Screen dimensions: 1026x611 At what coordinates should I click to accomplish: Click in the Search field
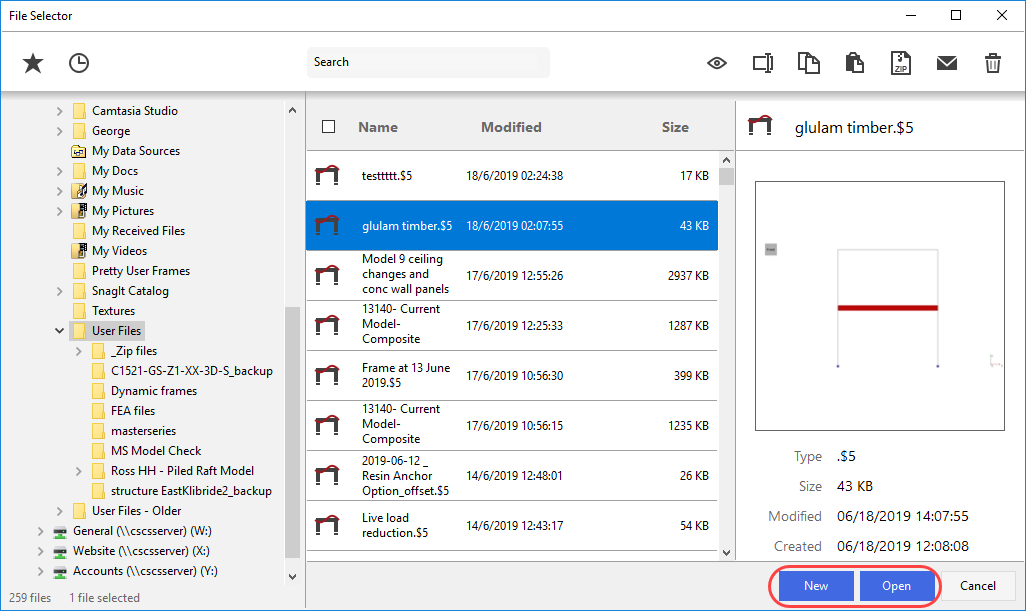pyautogui.click(x=428, y=62)
